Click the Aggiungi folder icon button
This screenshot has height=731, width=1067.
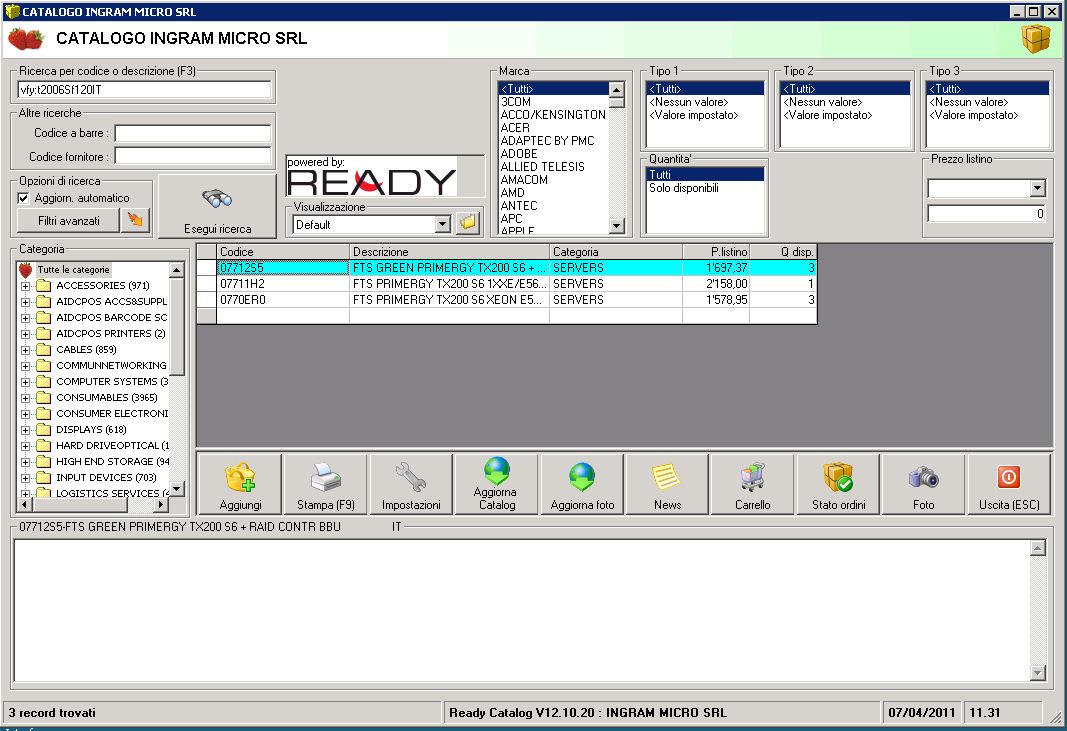[240, 484]
